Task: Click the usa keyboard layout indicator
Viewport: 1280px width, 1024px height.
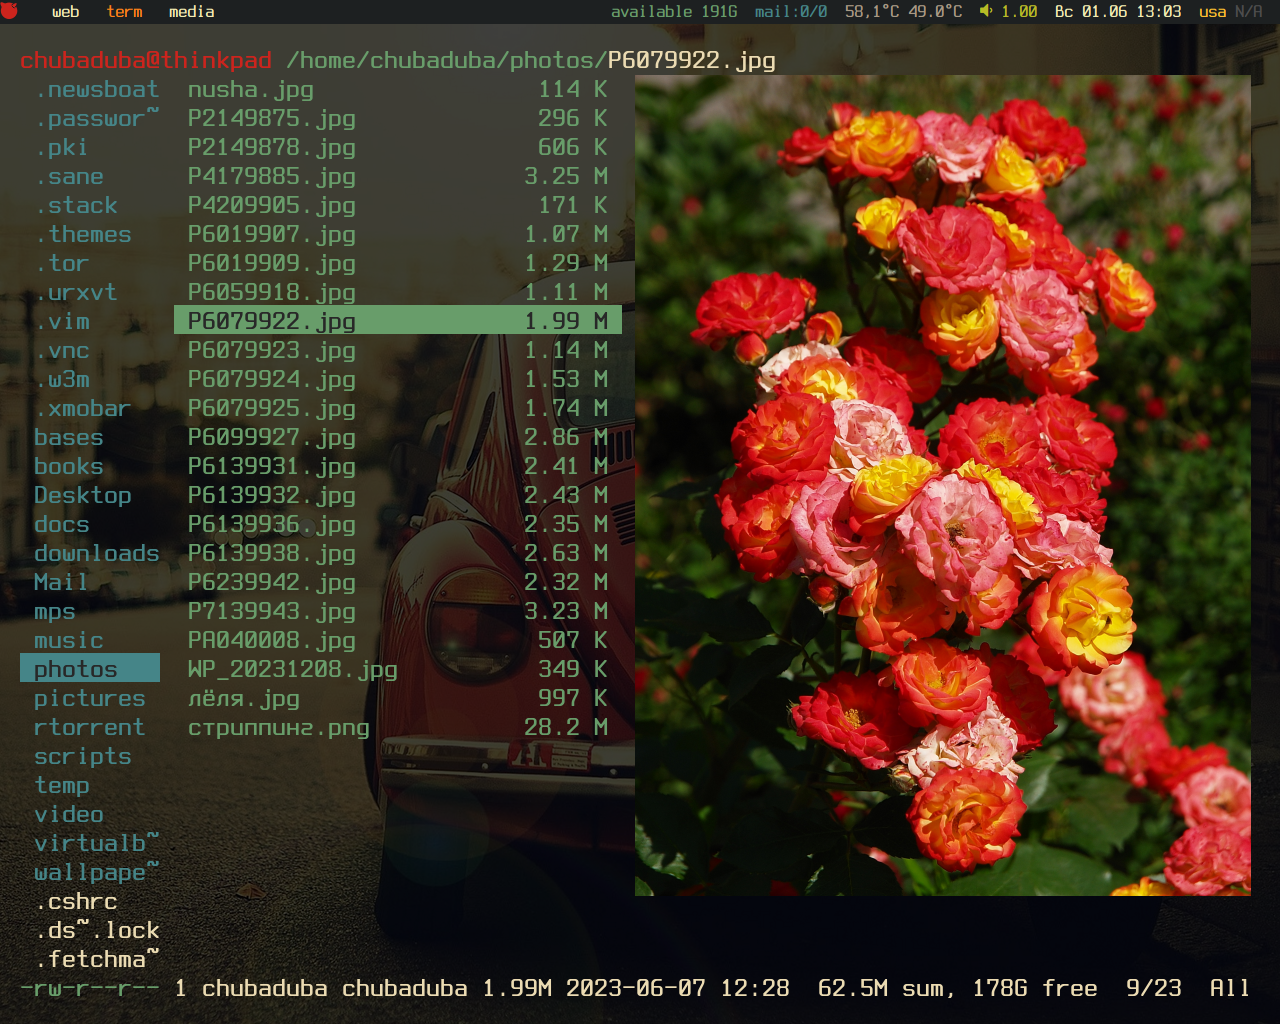Action: [x=1212, y=12]
